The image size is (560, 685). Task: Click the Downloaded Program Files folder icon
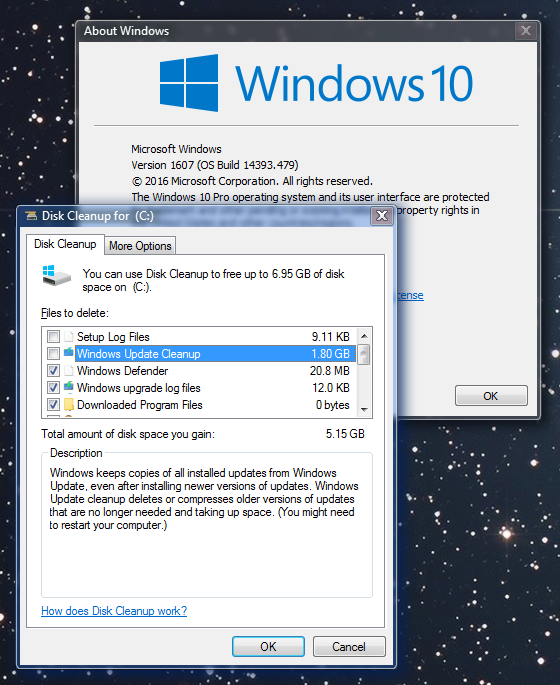69,405
